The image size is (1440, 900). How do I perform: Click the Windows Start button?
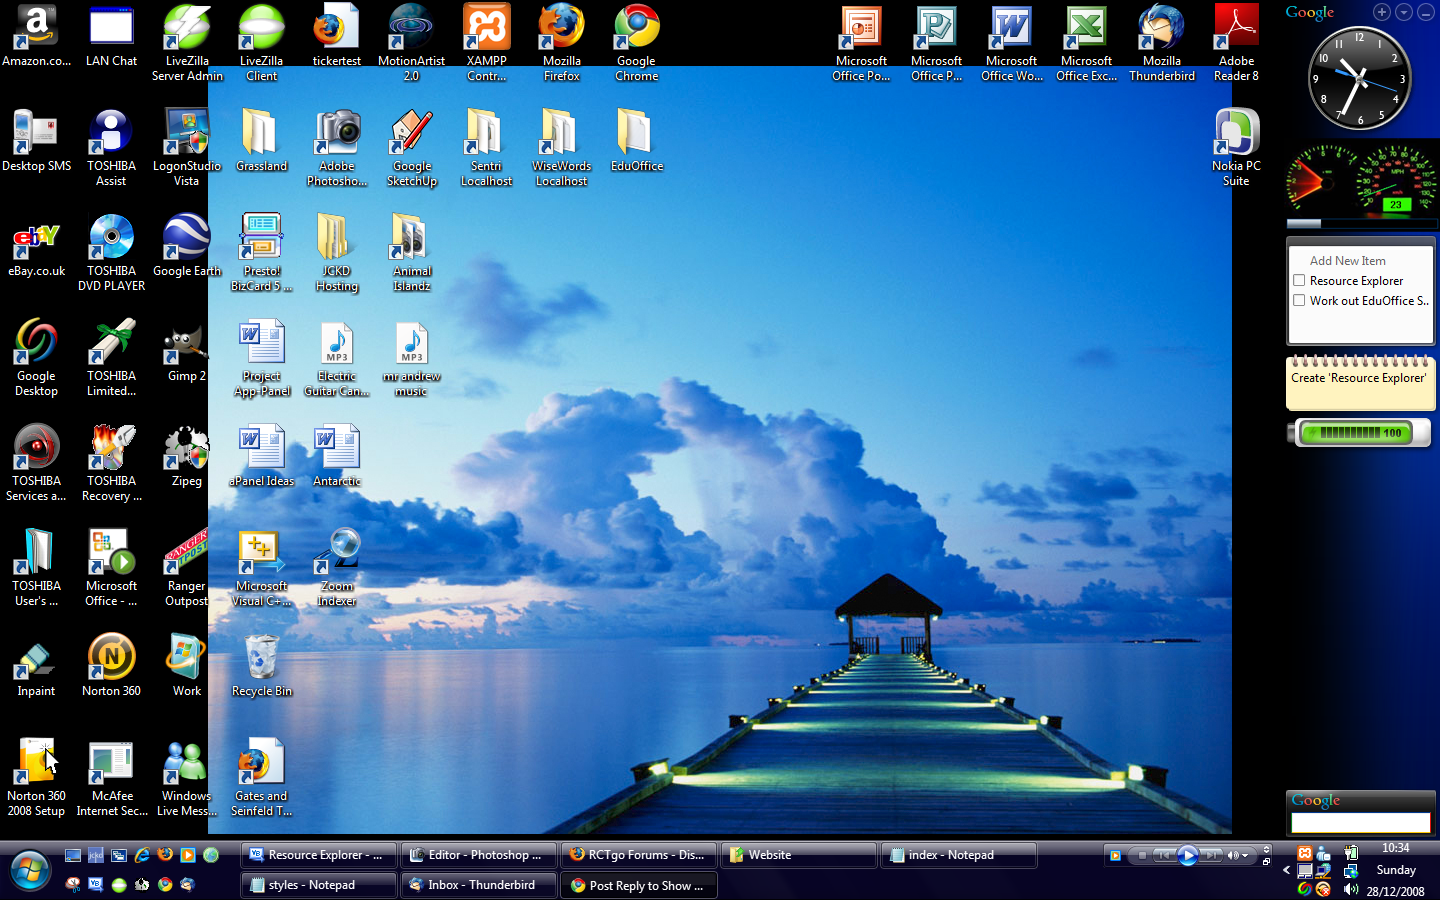click(30, 870)
